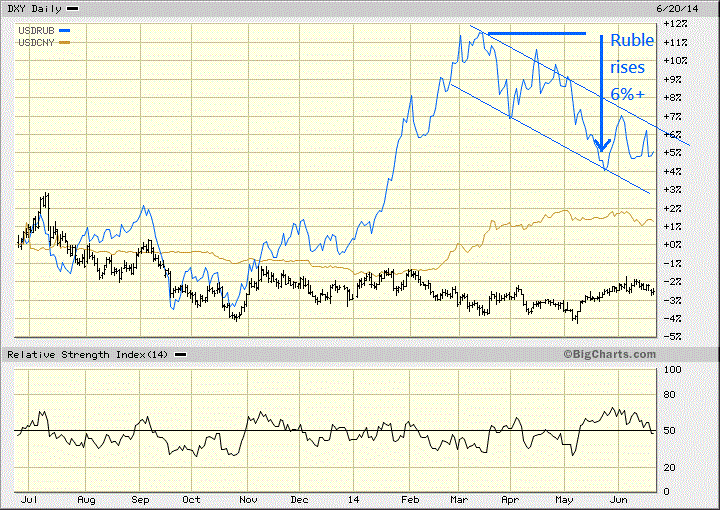Select the USDCNY legend label
The height and width of the screenshot is (510, 720).
click(37, 44)
